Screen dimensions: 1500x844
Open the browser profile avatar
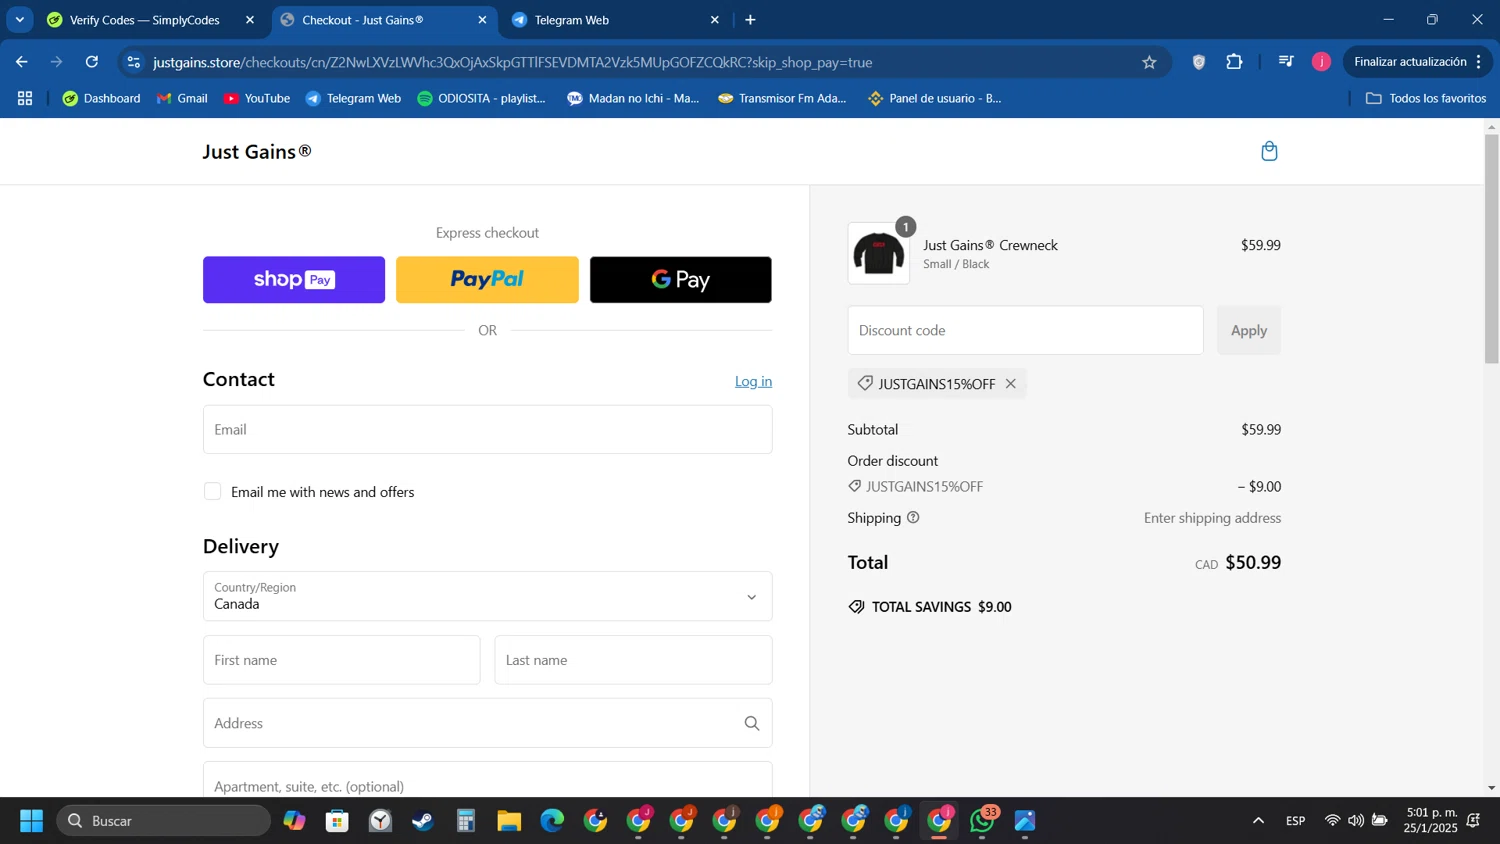coord(1321,62)
